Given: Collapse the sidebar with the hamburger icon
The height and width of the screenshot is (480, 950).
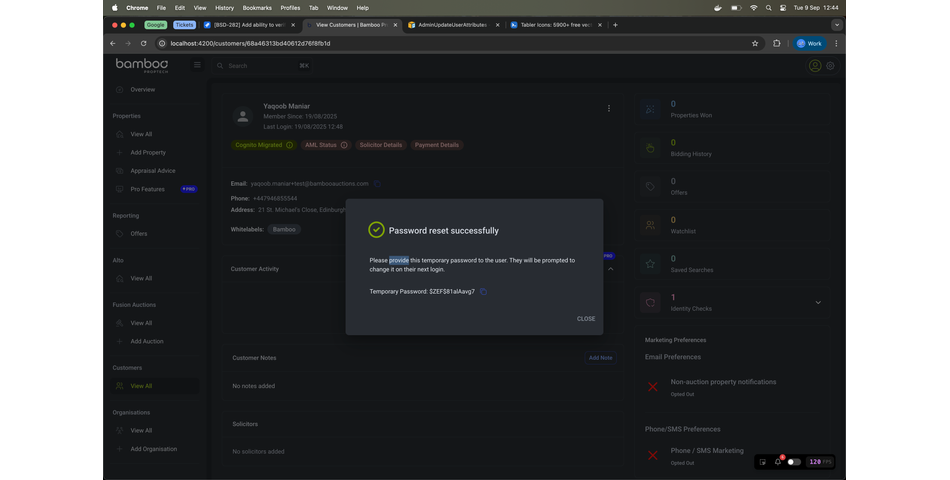Looking at the screenshot, I should point(197,65).
